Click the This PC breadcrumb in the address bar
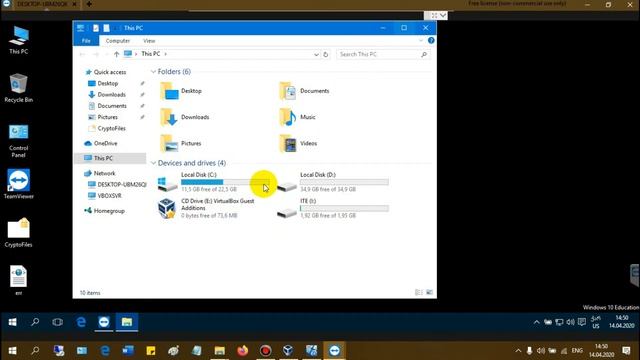Screen dimensions: 640x360 coord(151,54)
